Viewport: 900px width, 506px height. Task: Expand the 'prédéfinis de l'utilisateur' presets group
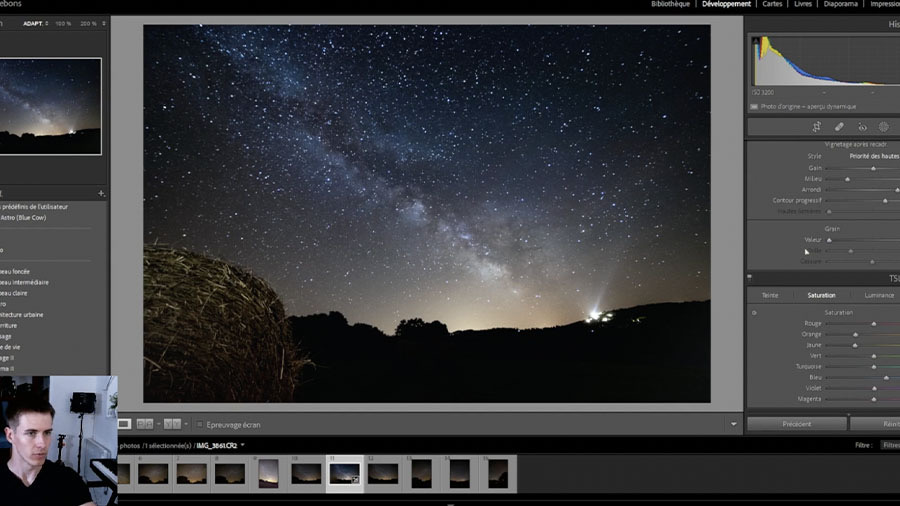(34, 207)
